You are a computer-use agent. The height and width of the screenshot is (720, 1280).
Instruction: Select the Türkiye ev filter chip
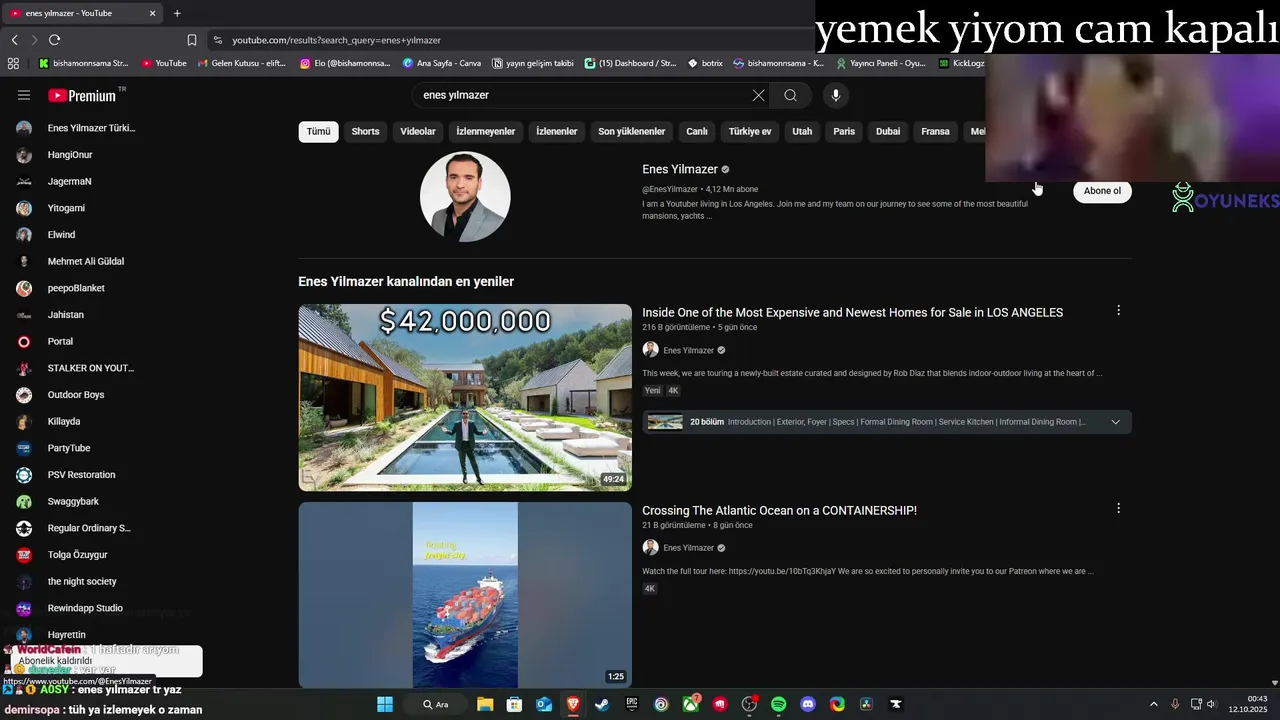pos(750,131)
